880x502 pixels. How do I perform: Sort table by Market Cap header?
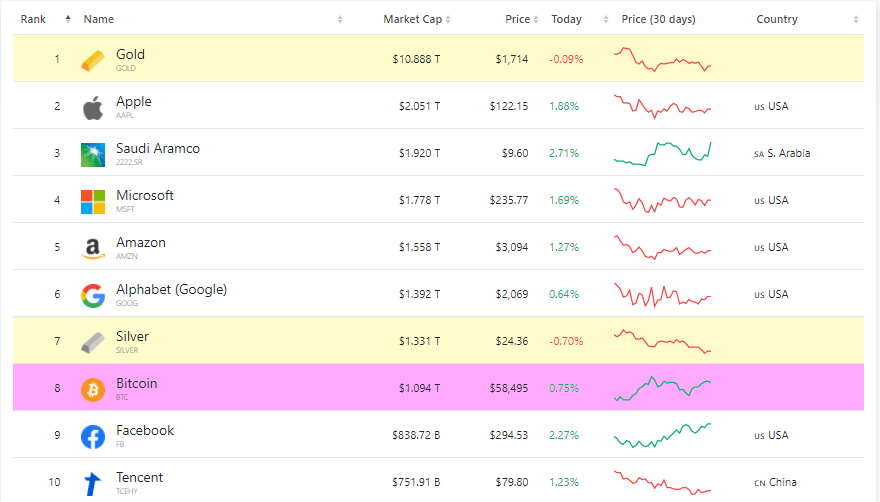pos(414,19)
